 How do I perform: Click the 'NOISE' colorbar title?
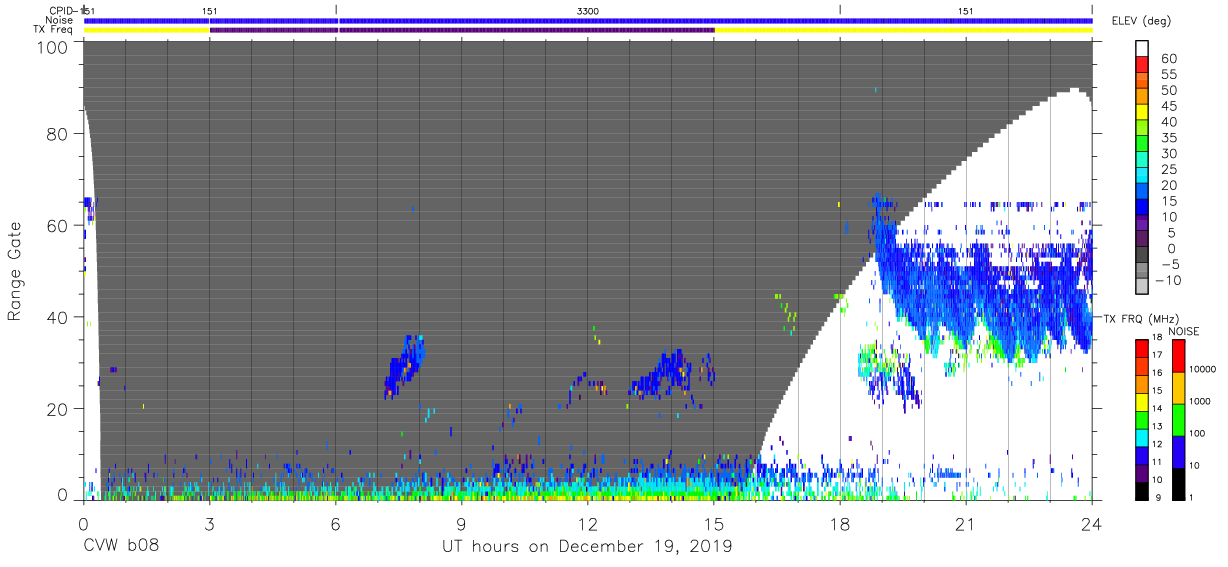click(x=1183, y=332)
